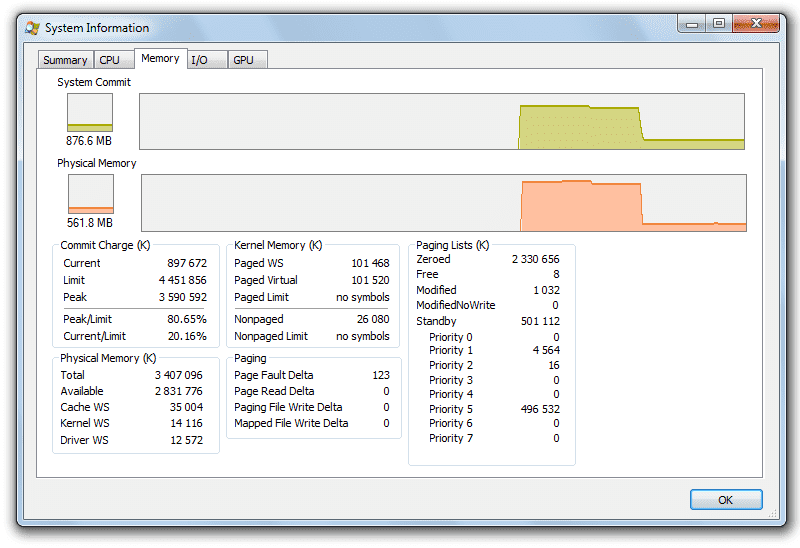Select the Page Fault Delta value
Image resolution: width=800 pixels, height=548 pixels.
380,375
